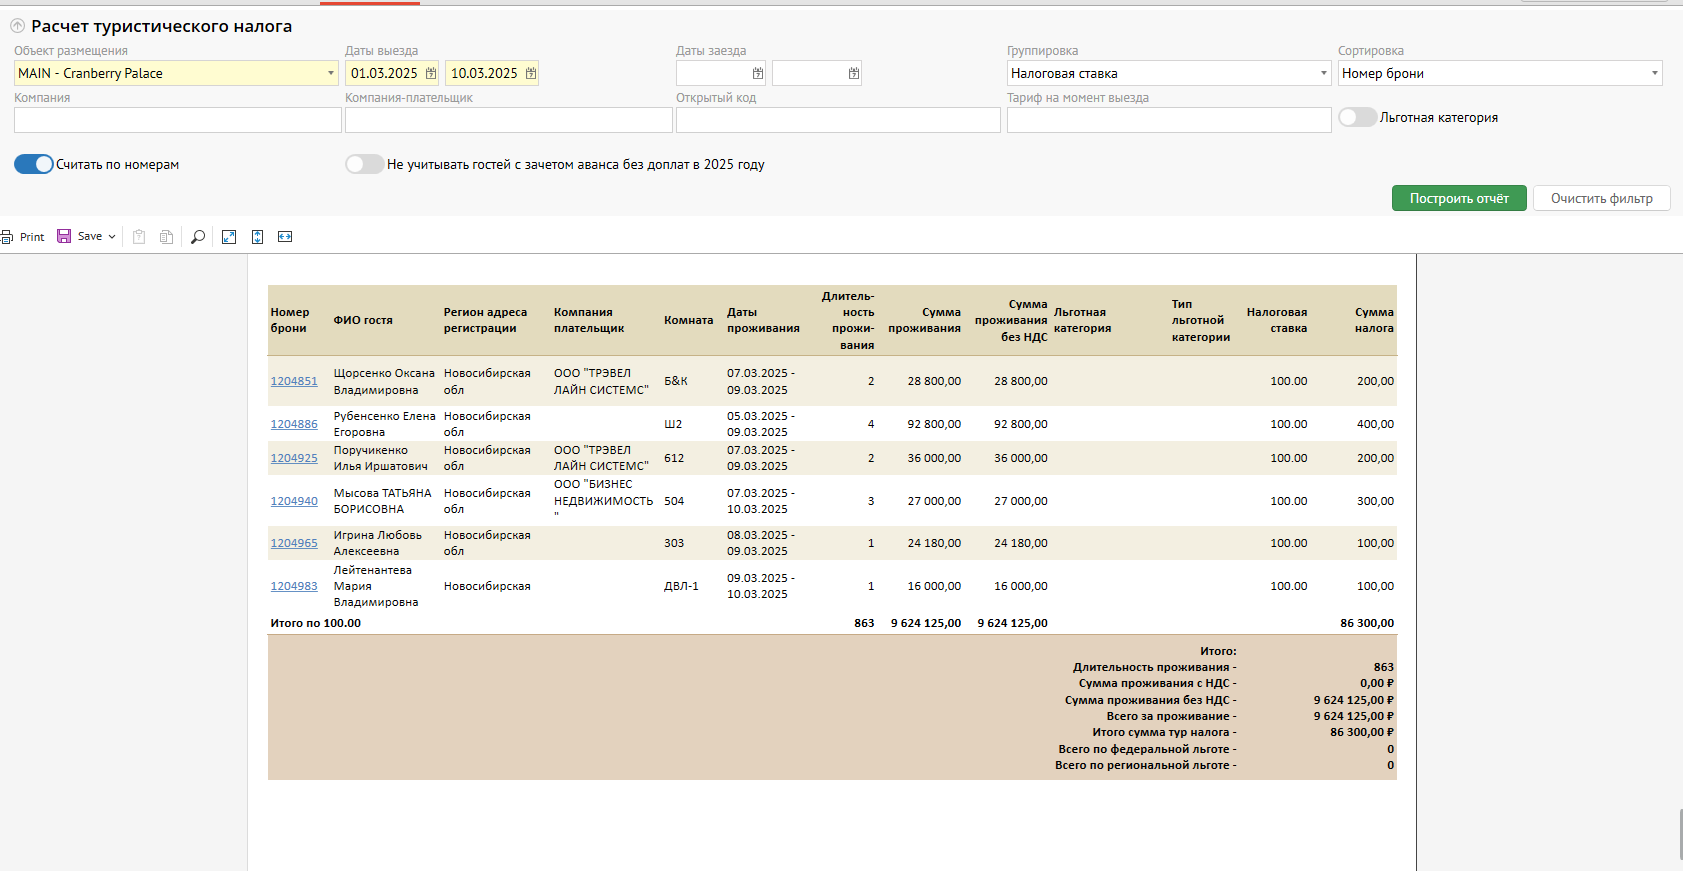Open calendar for departure end date 10.03.2025
This screenshot has width=1683, height=871.
point(531,73)
